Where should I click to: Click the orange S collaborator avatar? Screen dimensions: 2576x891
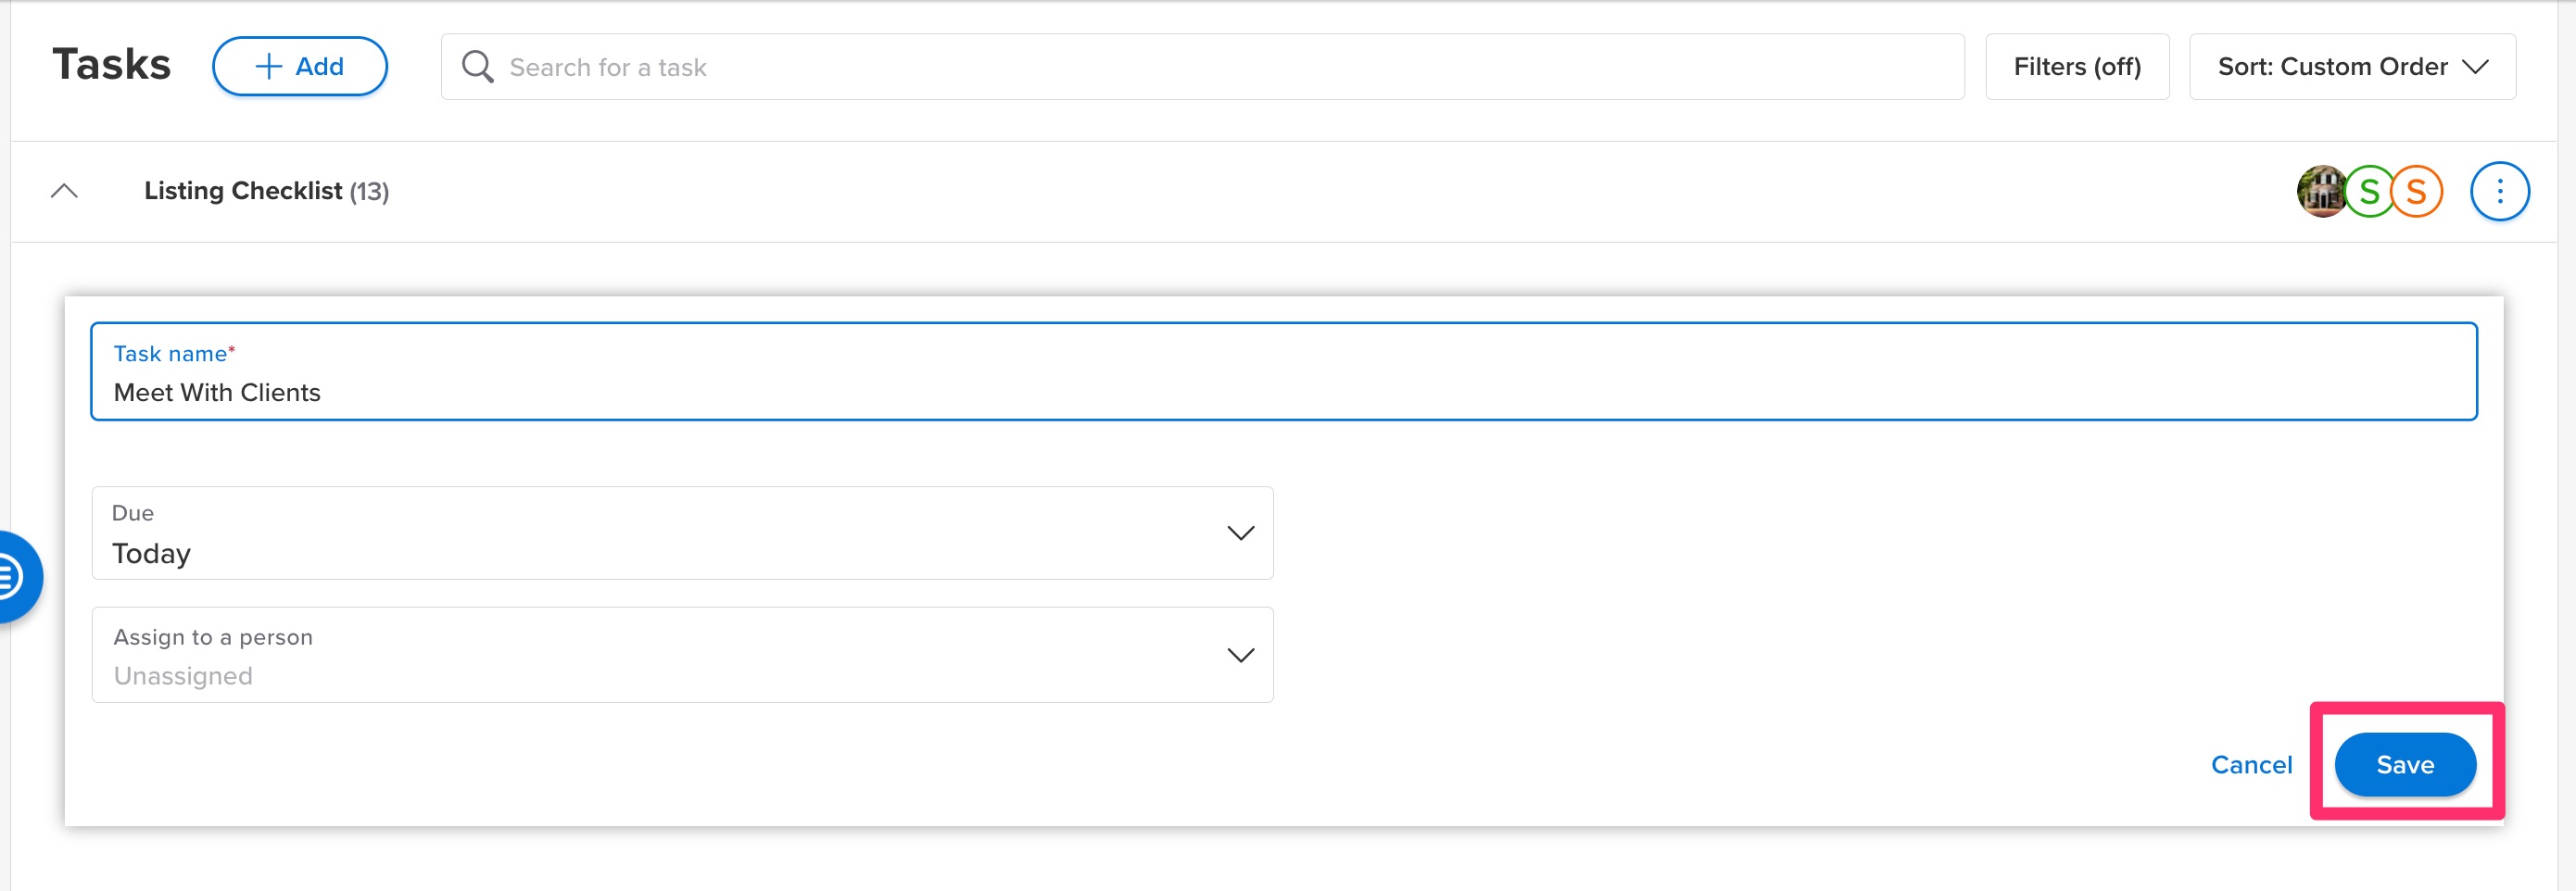tap(2416, 191)
